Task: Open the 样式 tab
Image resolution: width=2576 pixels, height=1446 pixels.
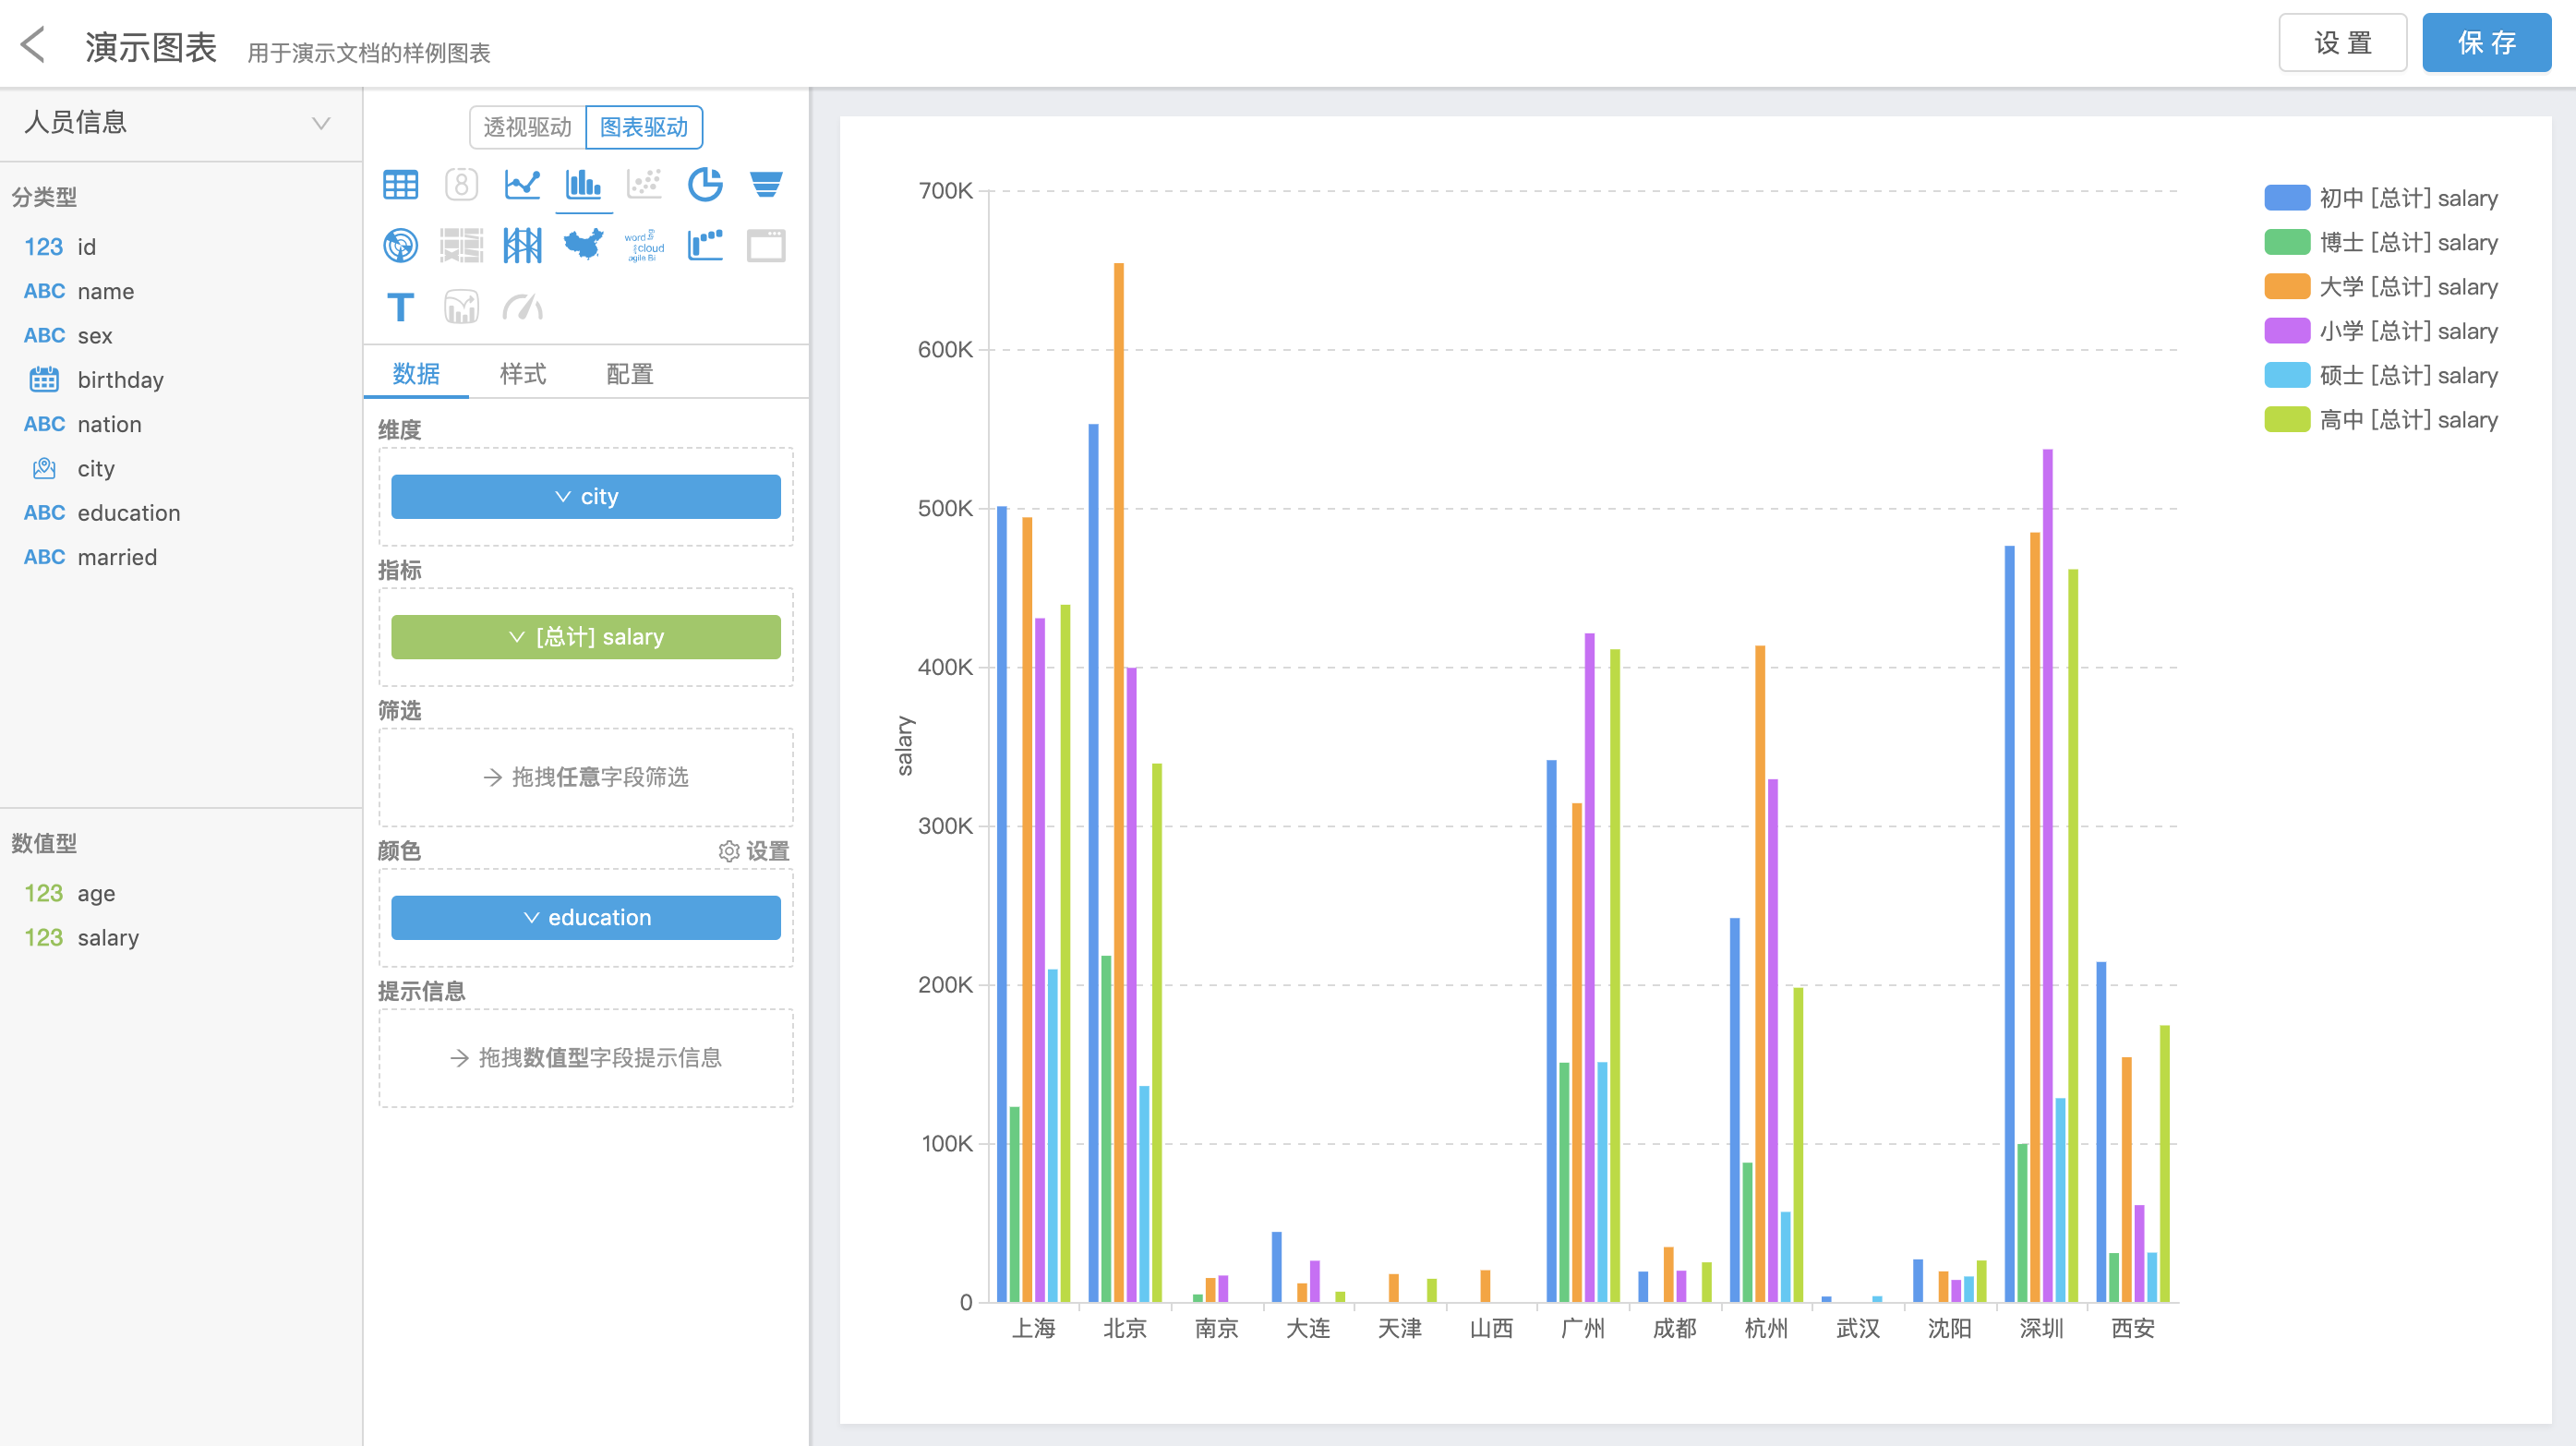Action: point(522,374)
